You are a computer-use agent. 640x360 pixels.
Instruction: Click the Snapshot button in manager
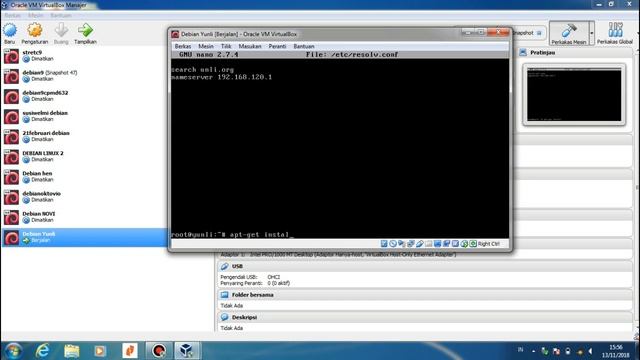pyautogui.click(x=528, y=33)
